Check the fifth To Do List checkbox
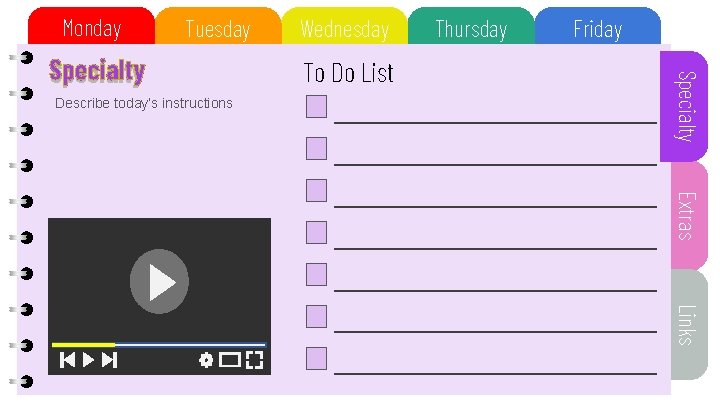720x405 pixels. pos(316,274)
